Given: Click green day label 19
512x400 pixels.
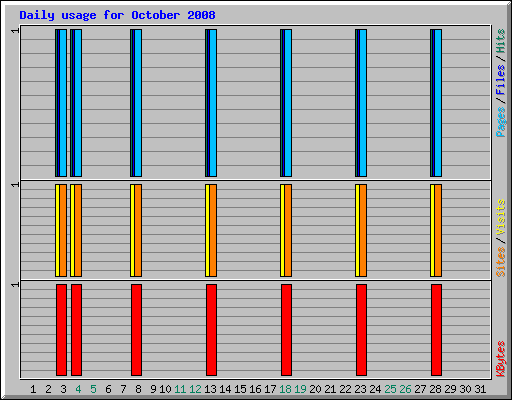Looking at the screenshot, I should pyautogui.click(x=300, y=389).
